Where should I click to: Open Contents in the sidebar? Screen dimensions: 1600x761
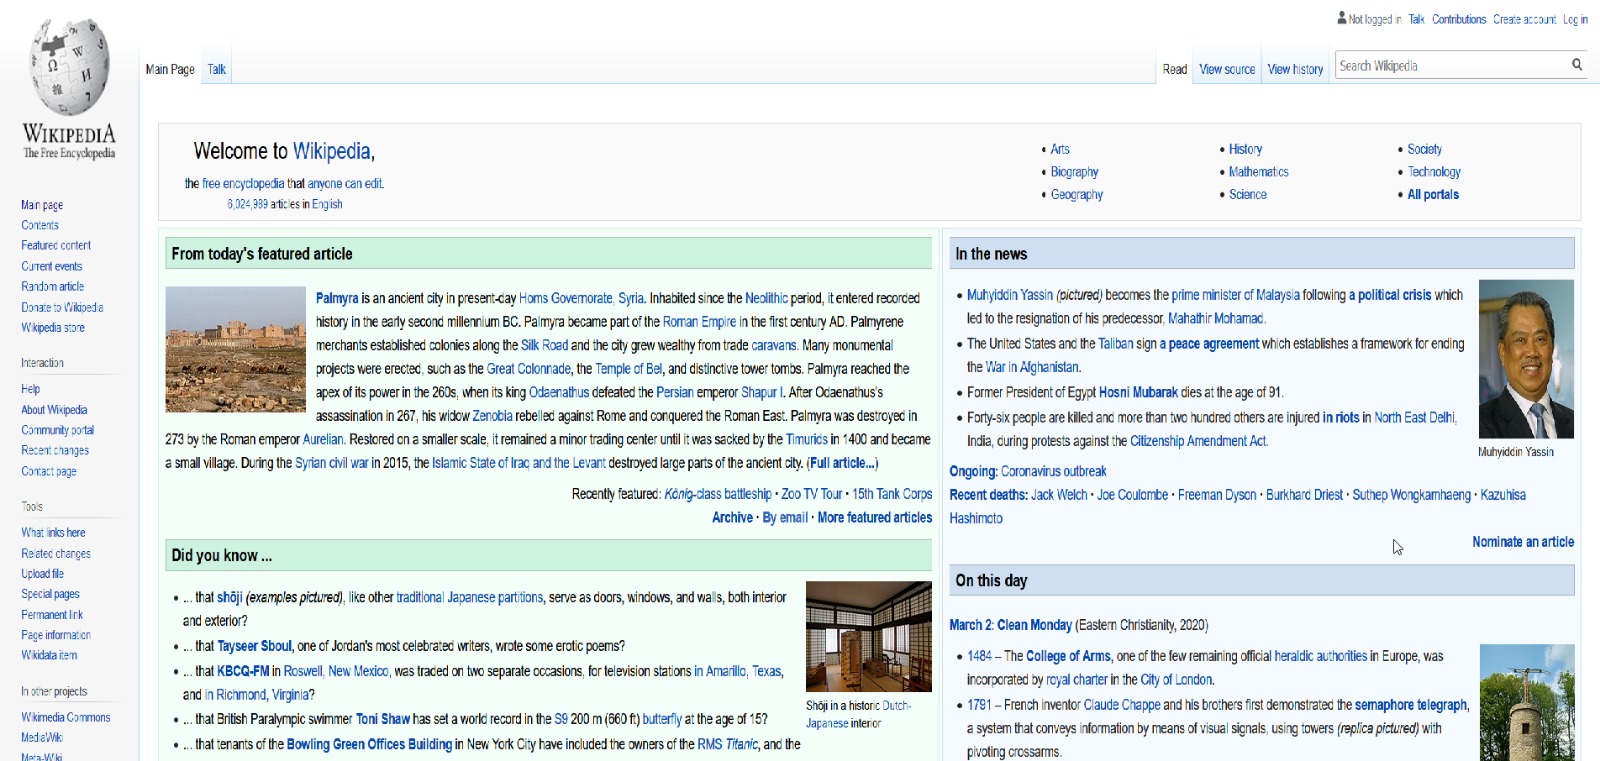[x=40, y=225]
